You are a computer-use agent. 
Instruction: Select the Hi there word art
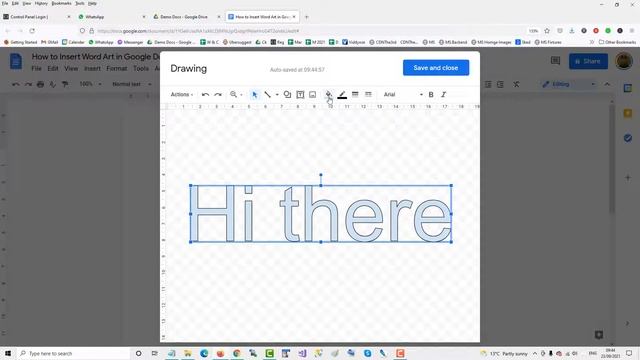point(321,214)
